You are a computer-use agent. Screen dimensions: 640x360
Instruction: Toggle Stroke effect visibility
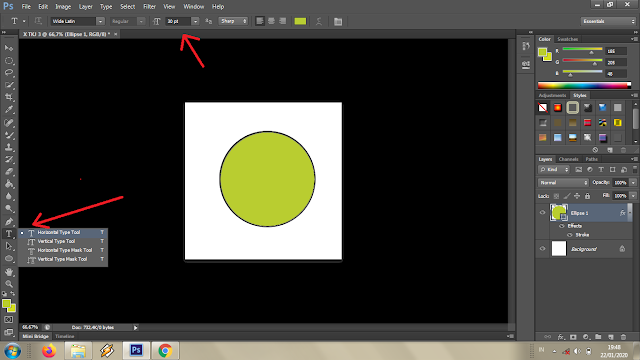pyautogui.click(x=570, y=235)
